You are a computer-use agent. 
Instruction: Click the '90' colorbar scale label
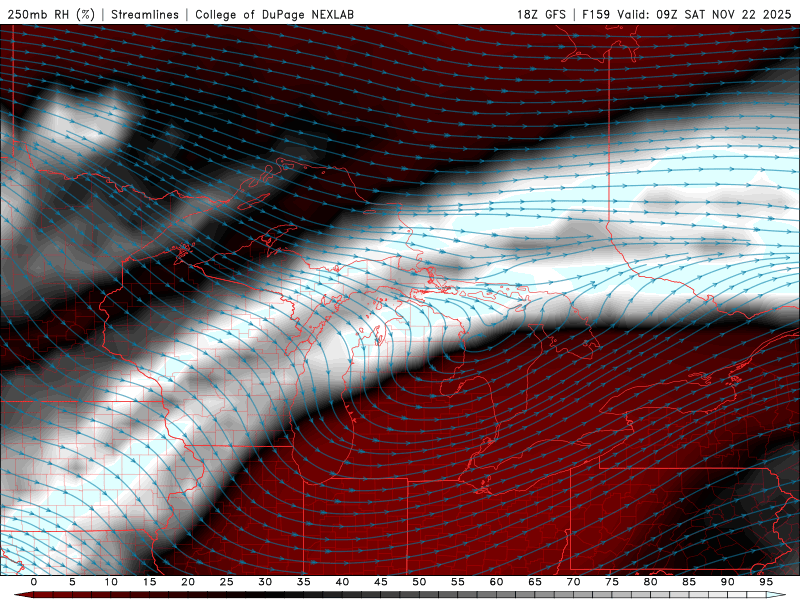(x=727, y=582)
